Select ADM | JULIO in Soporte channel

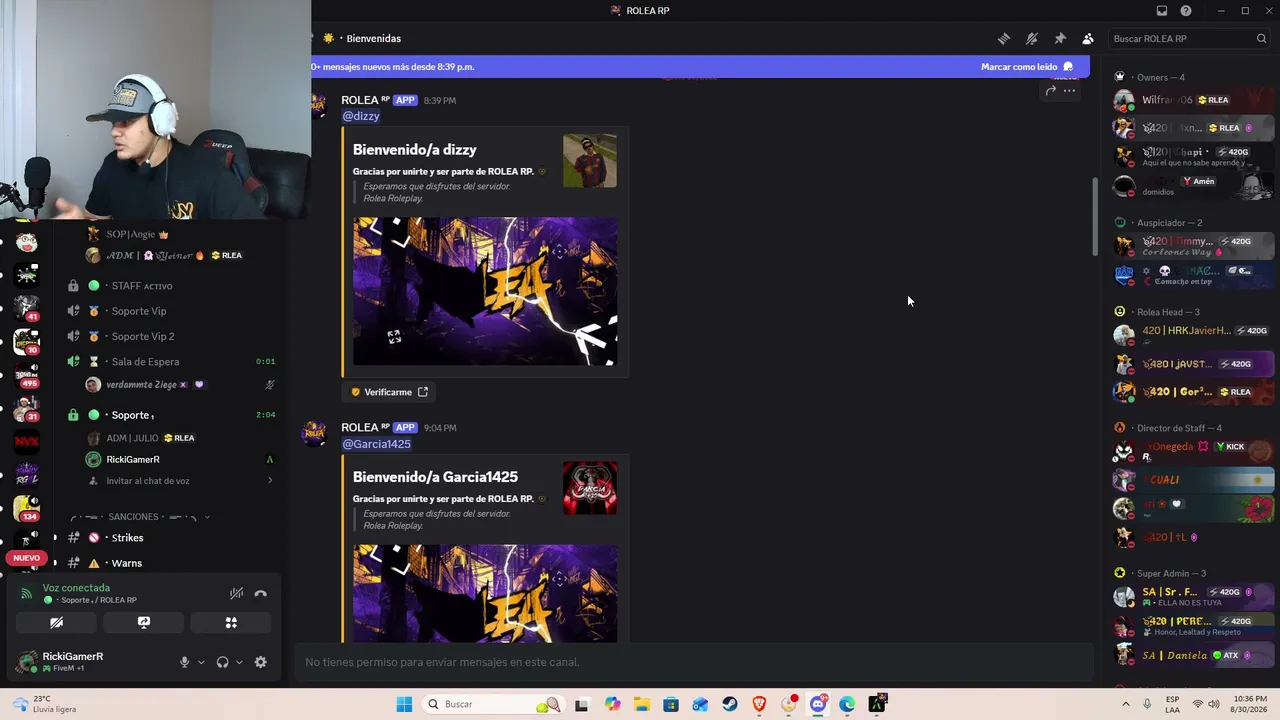click(x=132, y=438)
